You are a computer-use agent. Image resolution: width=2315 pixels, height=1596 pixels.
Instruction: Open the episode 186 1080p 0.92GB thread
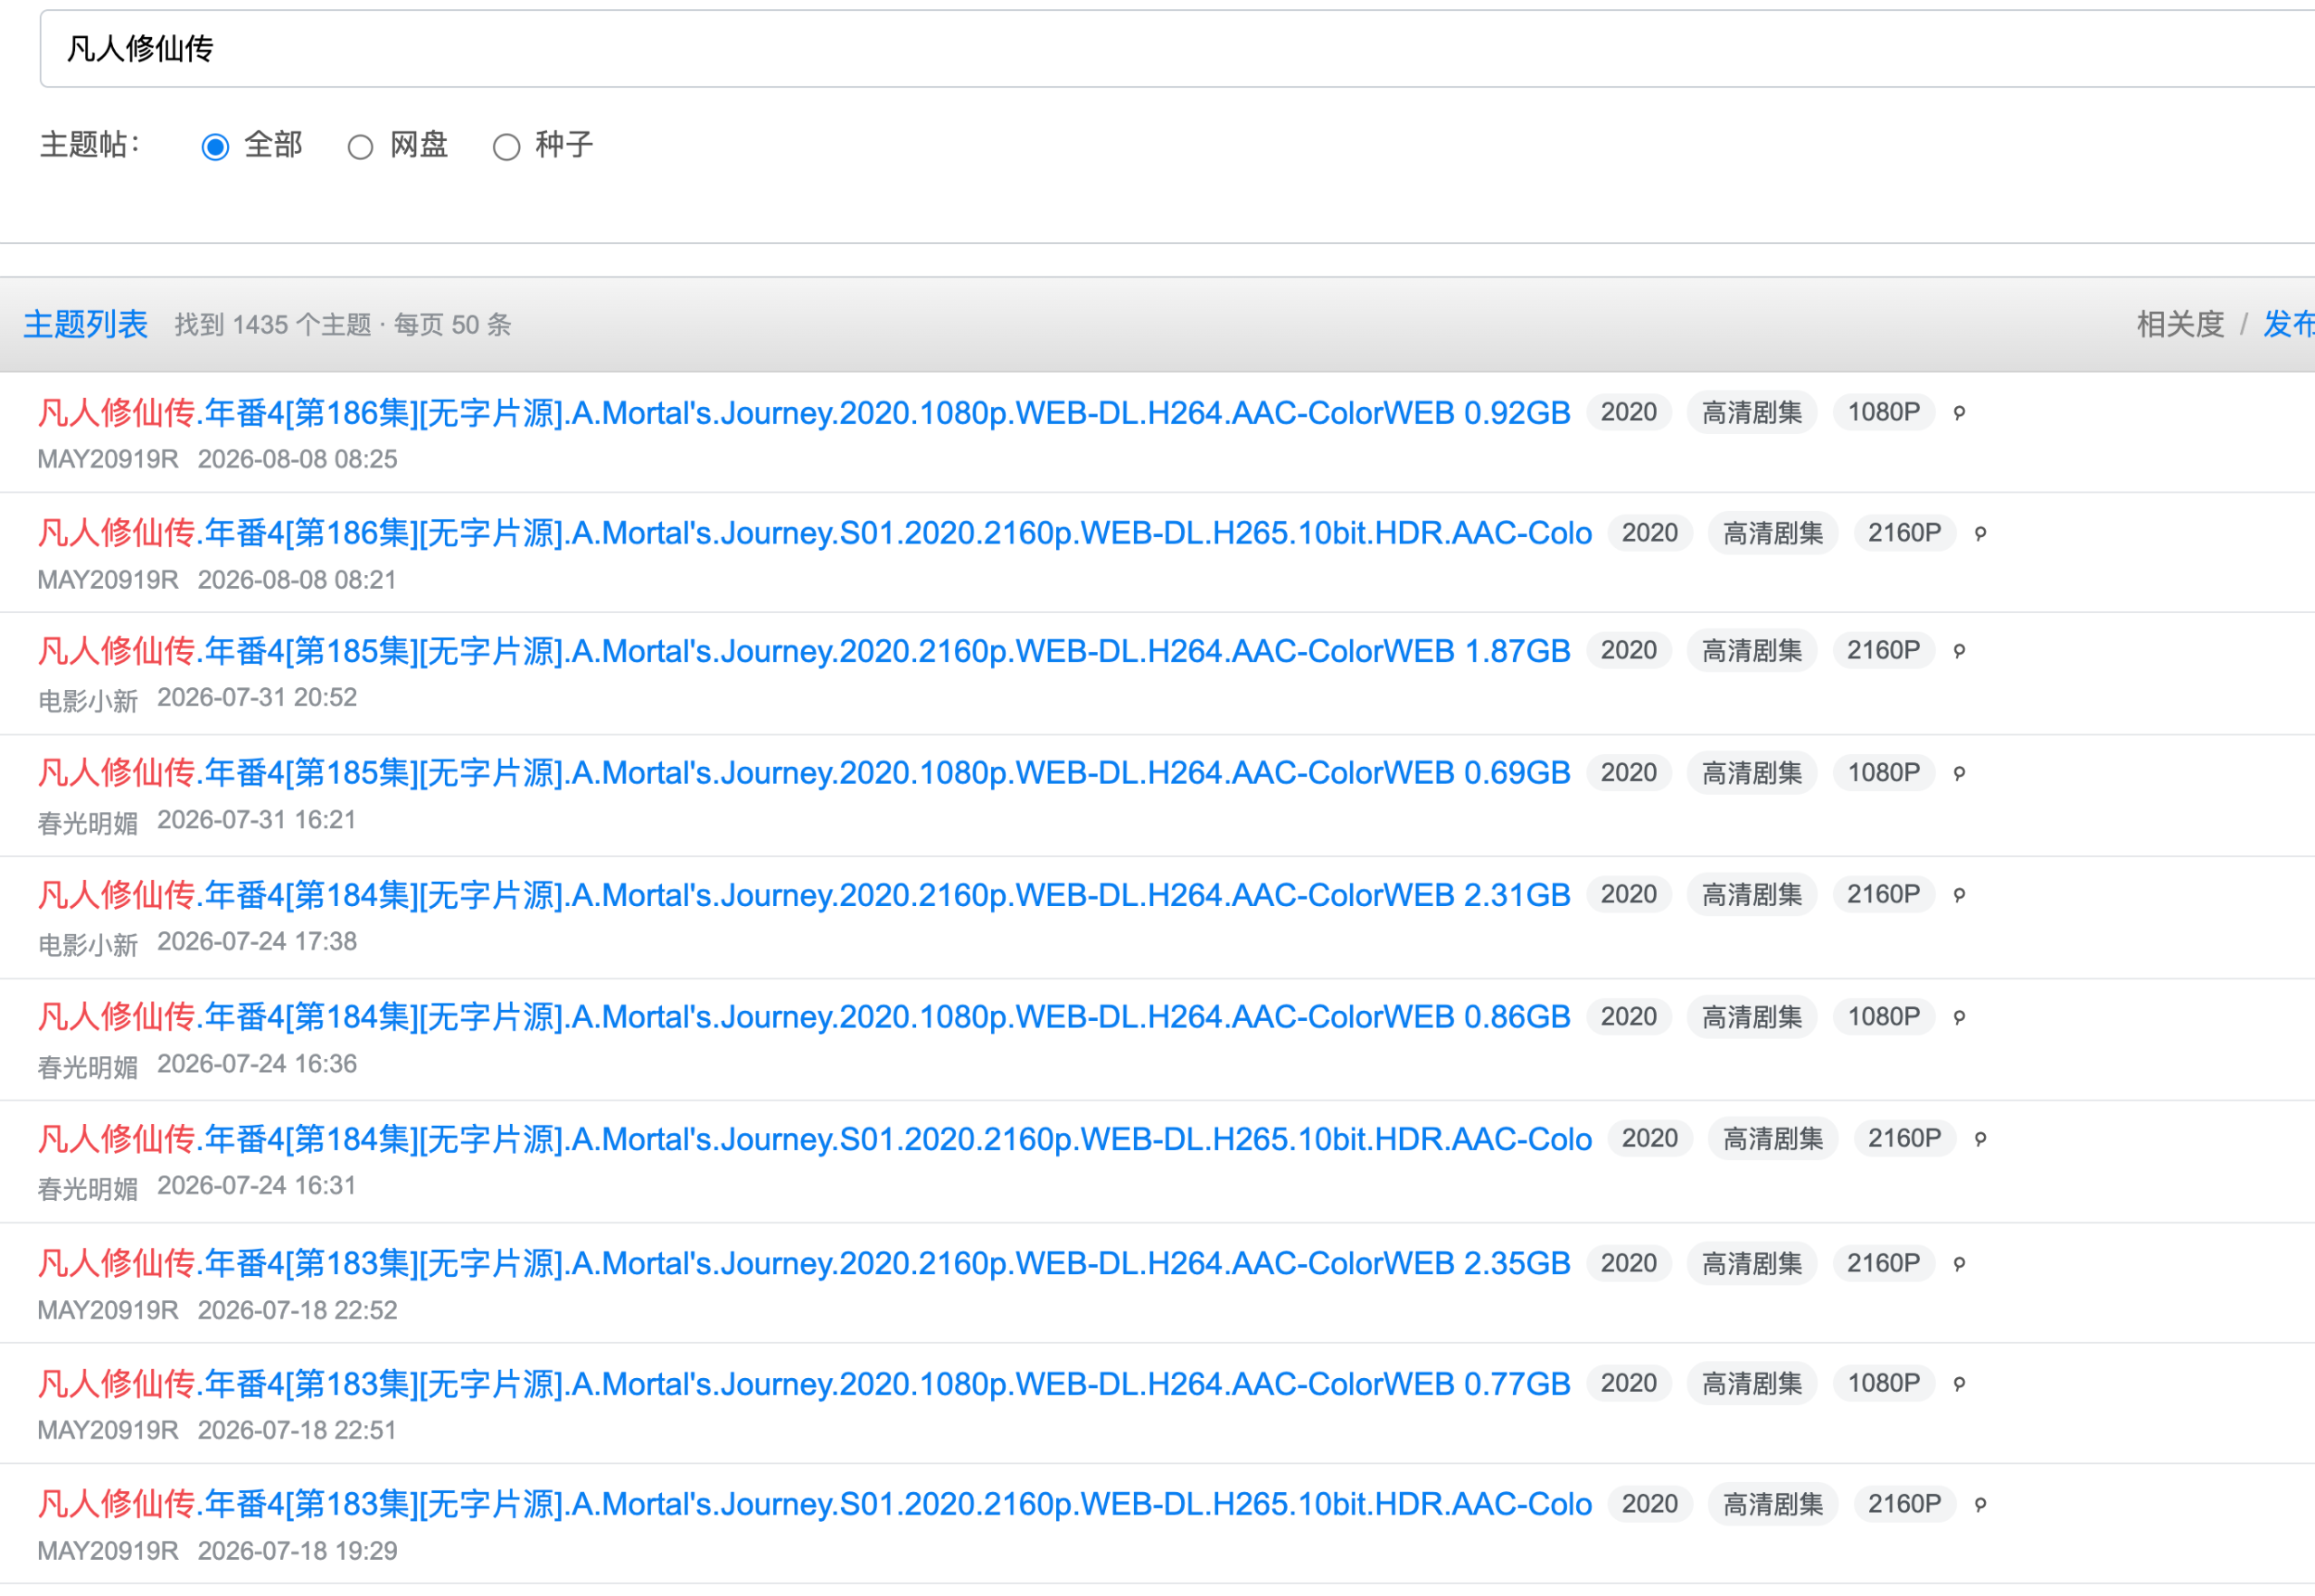click(804, 412)
